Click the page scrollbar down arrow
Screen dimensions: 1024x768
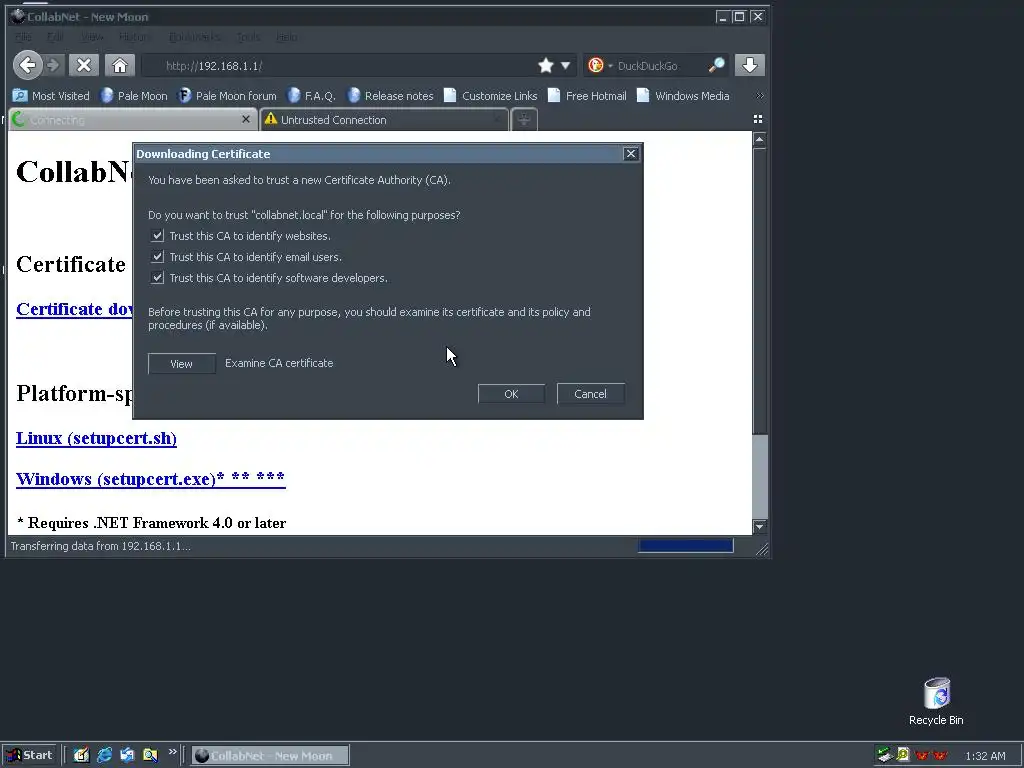[759, 526]
